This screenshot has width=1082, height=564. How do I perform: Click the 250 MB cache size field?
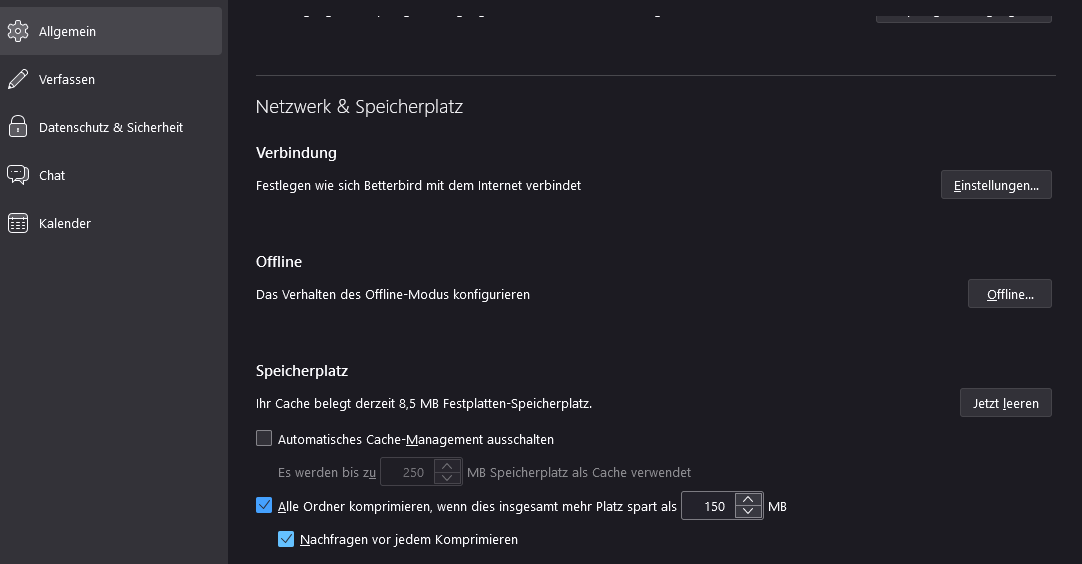[x=408, y=472]
